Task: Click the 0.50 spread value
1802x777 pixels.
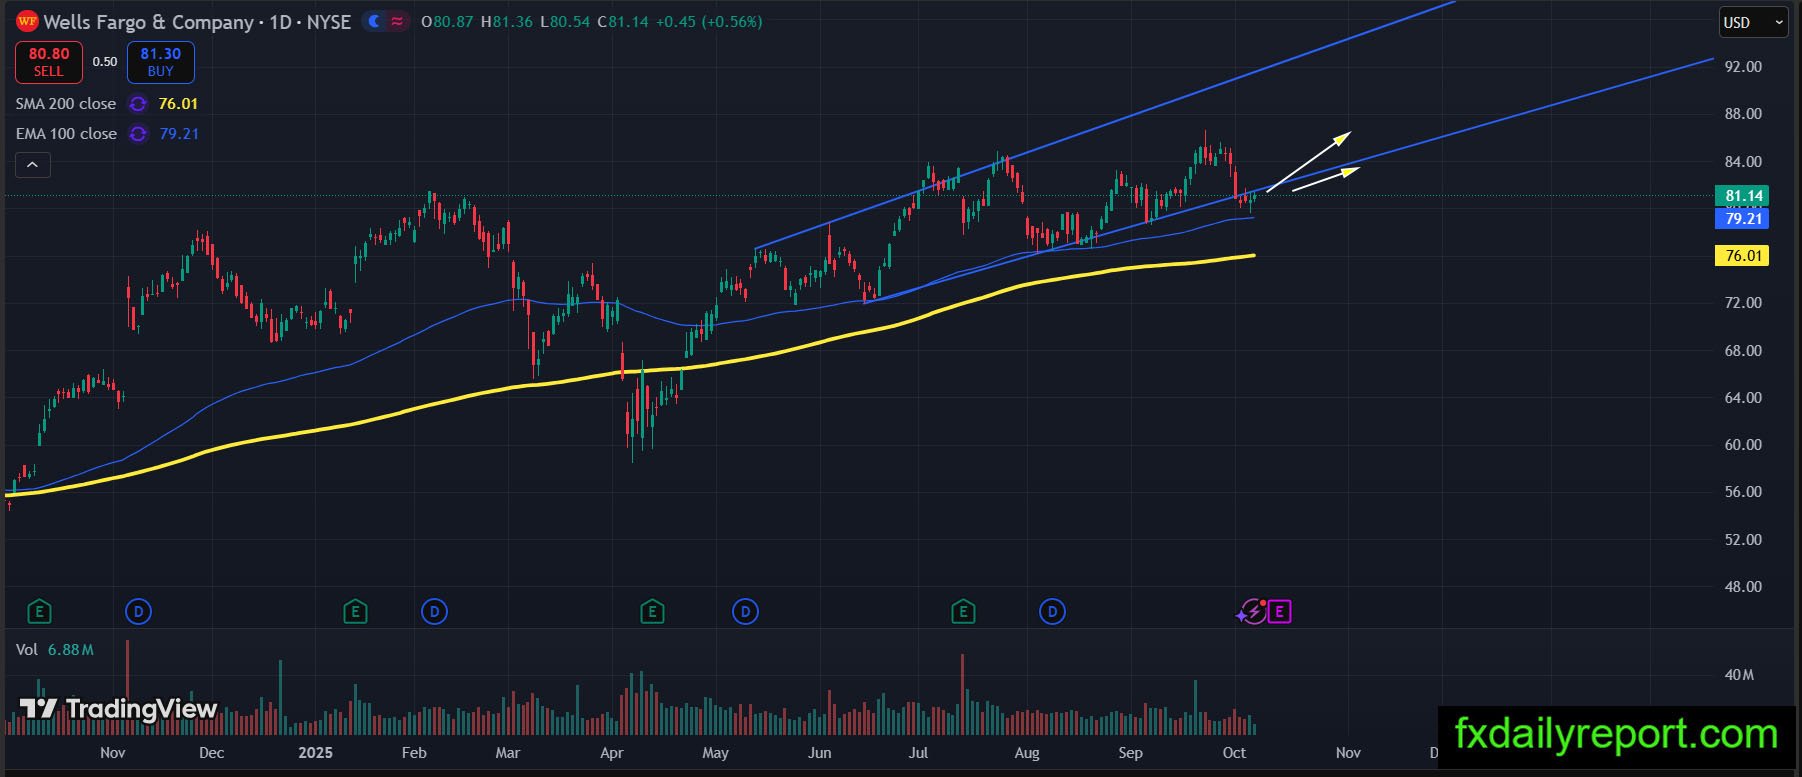Action: [105, 62]
